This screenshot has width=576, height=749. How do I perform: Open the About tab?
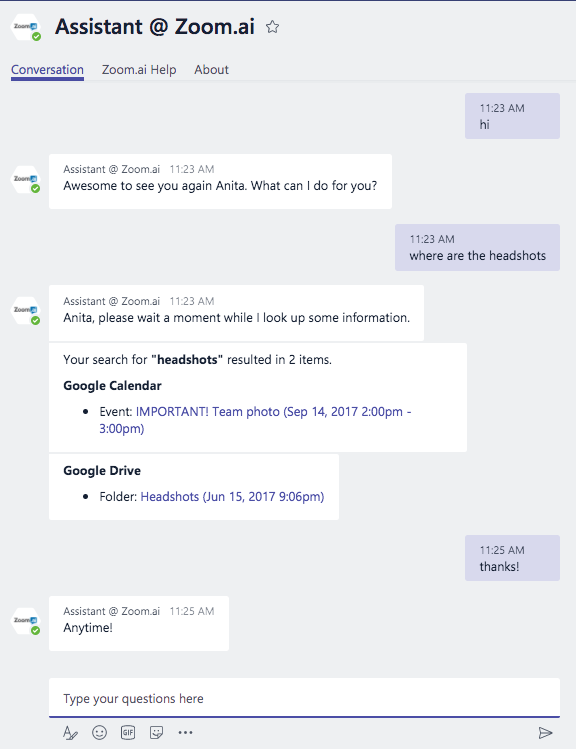point(211,70)
